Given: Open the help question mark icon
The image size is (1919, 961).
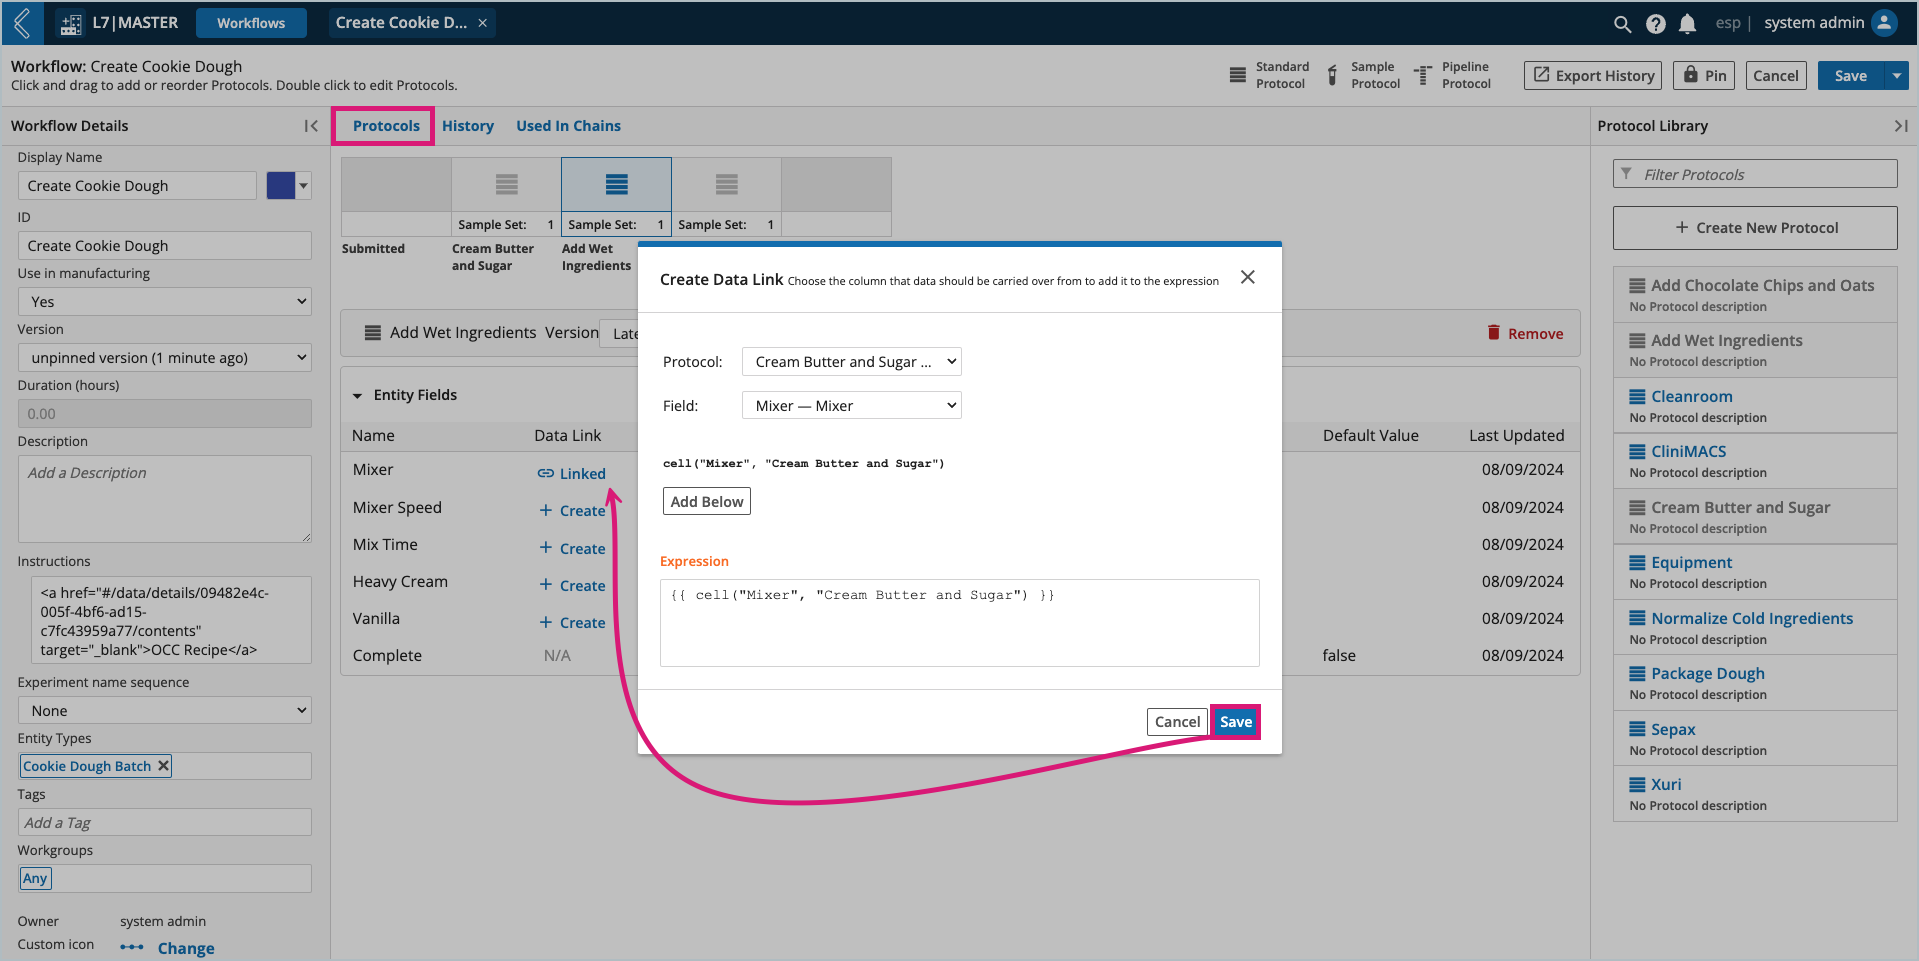Looking at the screenshot, I should [x=1655, y=23].
